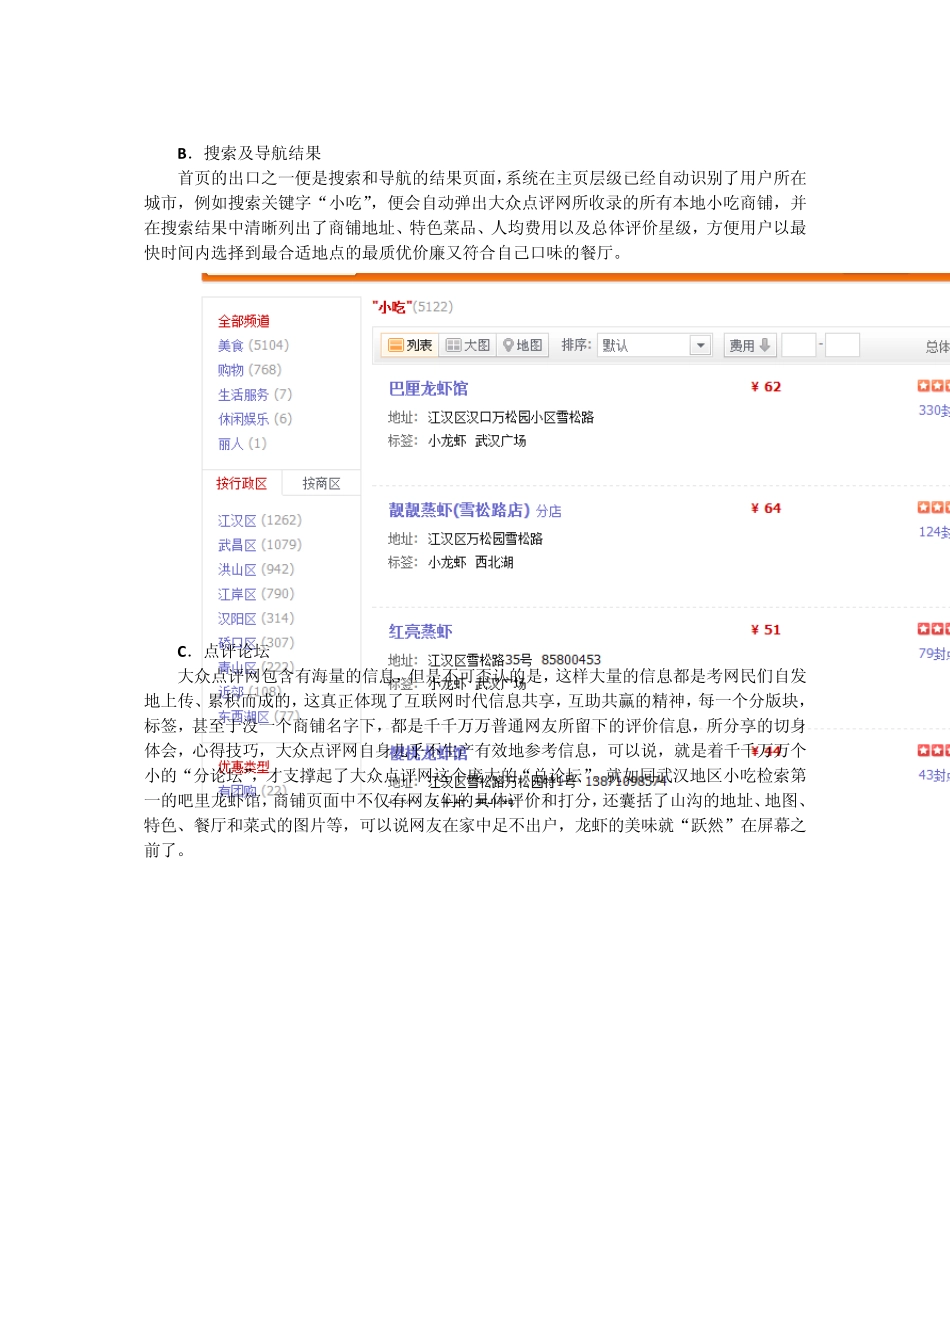Click the ¥ 64 price

[x=766, y=508]
